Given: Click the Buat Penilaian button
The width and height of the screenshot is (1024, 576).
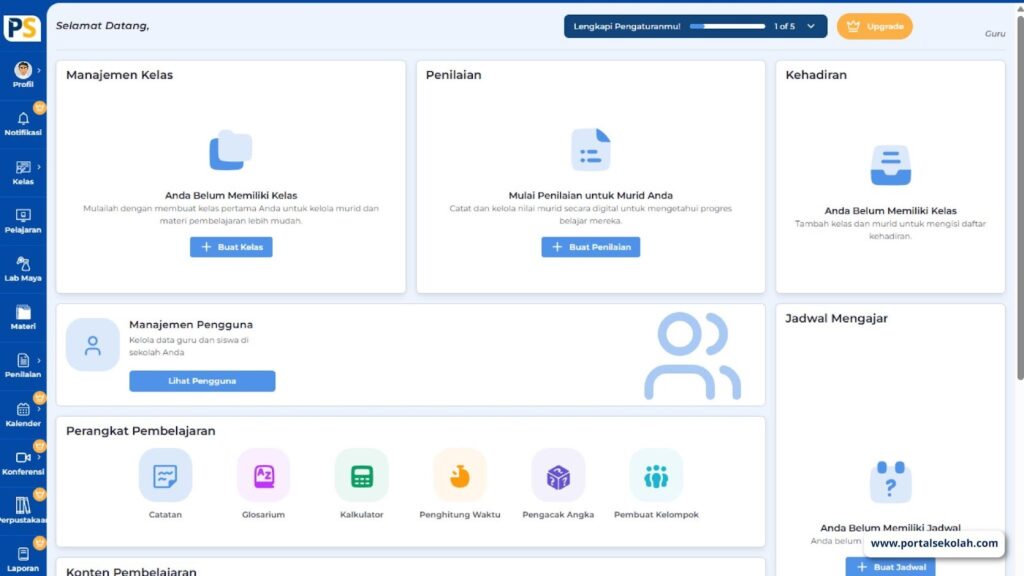Looking at the screenshot, I should (590, 247).
